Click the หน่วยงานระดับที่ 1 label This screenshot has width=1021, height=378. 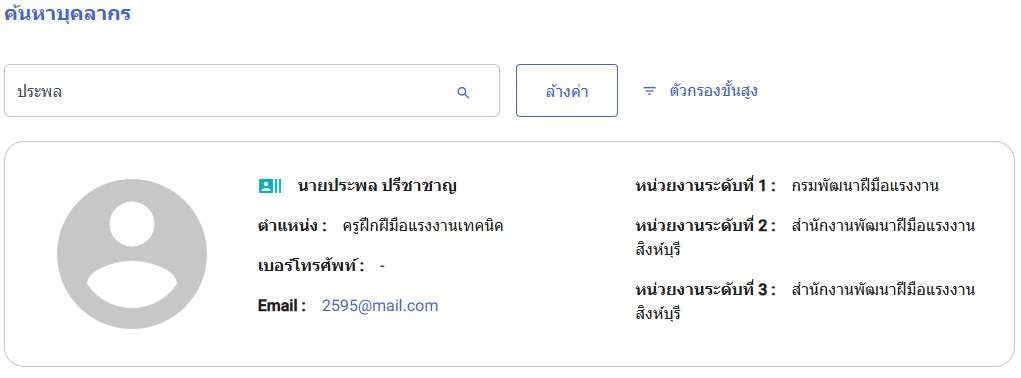pyautogui.click(x=705, y=186)
